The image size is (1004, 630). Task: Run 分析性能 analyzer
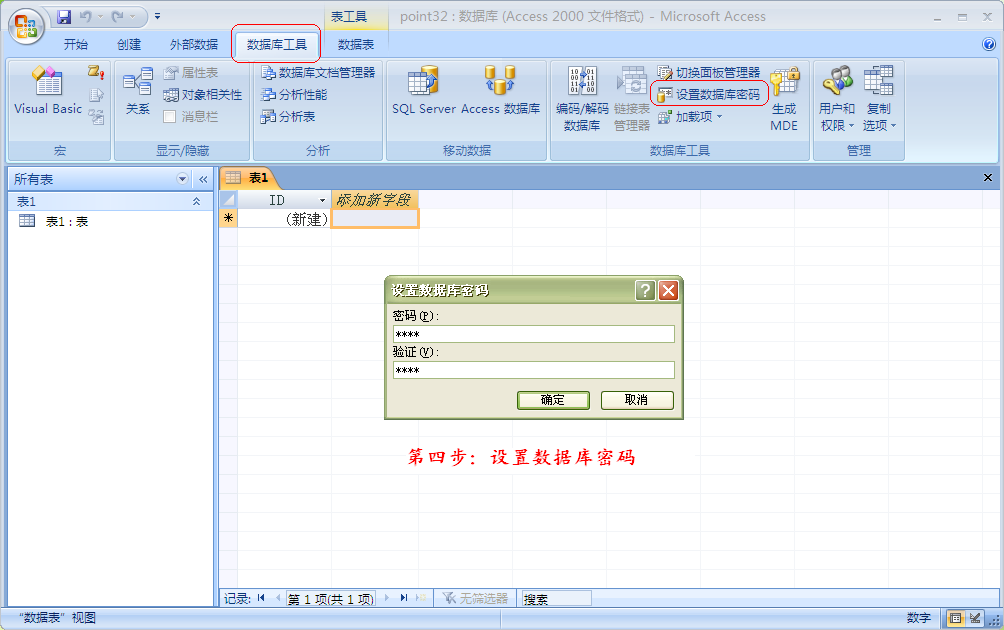(x=294, y=95)
